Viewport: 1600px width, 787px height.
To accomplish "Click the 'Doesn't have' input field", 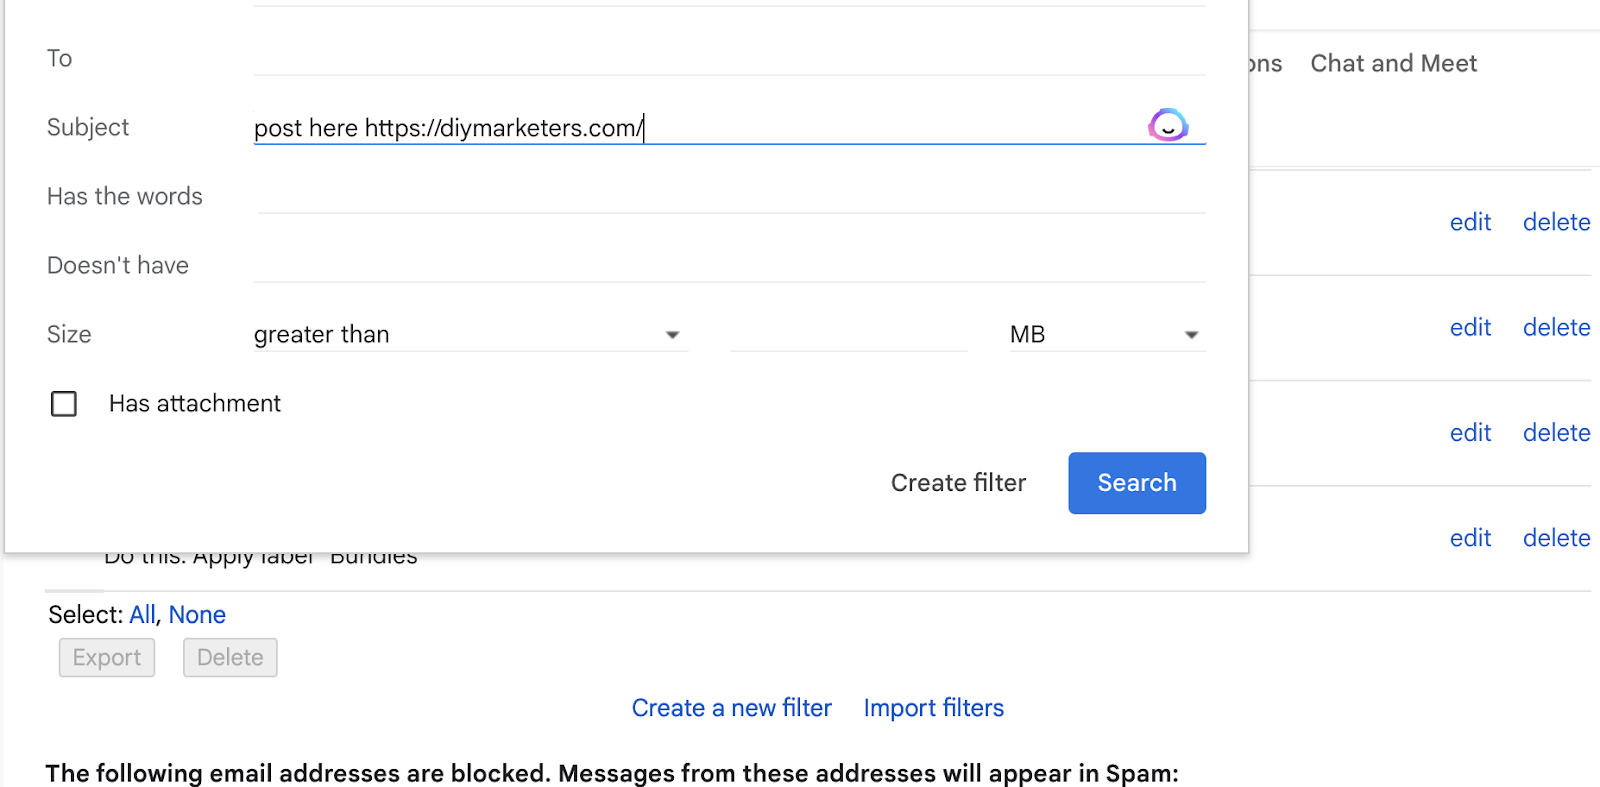I will click(x=728, y=265).
